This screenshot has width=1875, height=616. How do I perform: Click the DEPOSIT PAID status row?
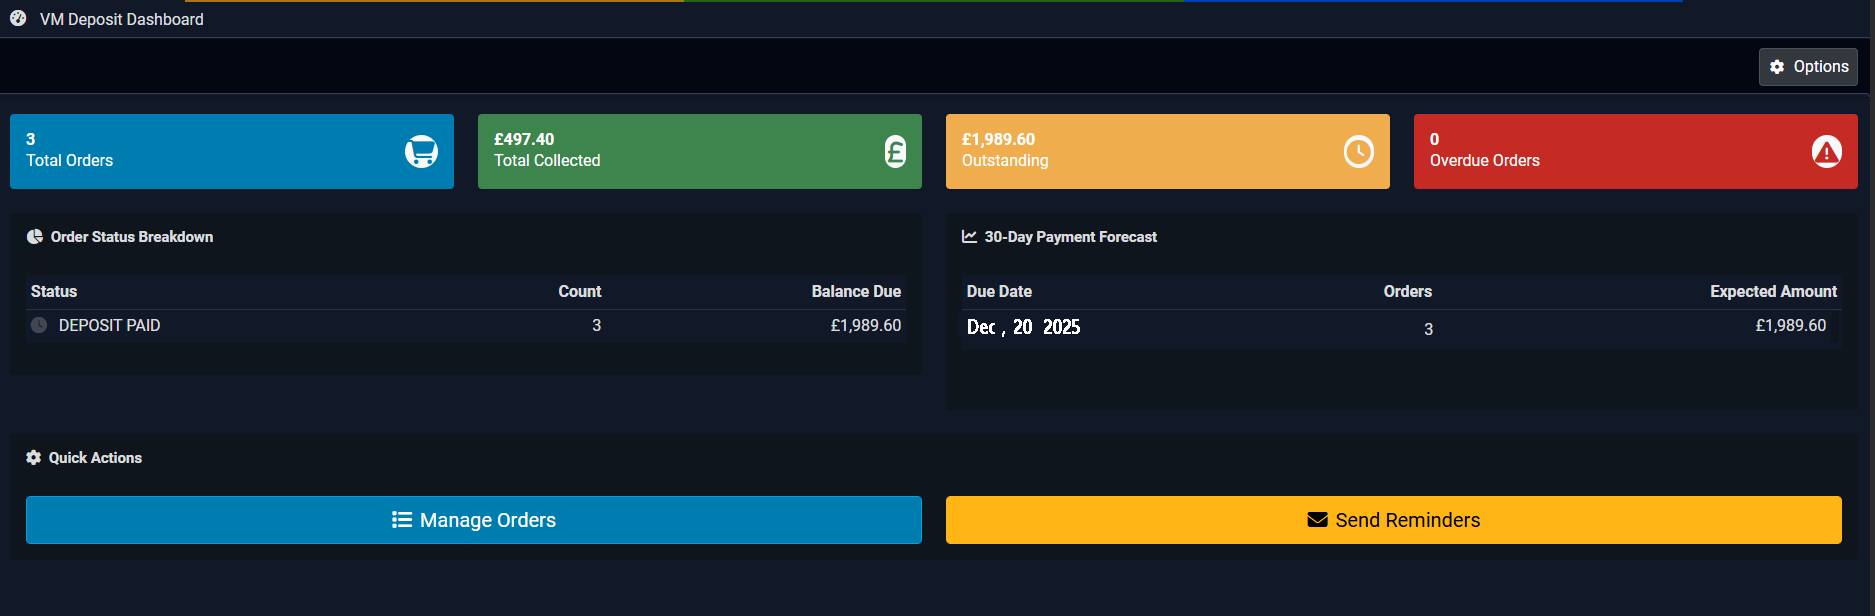(466, 326)
